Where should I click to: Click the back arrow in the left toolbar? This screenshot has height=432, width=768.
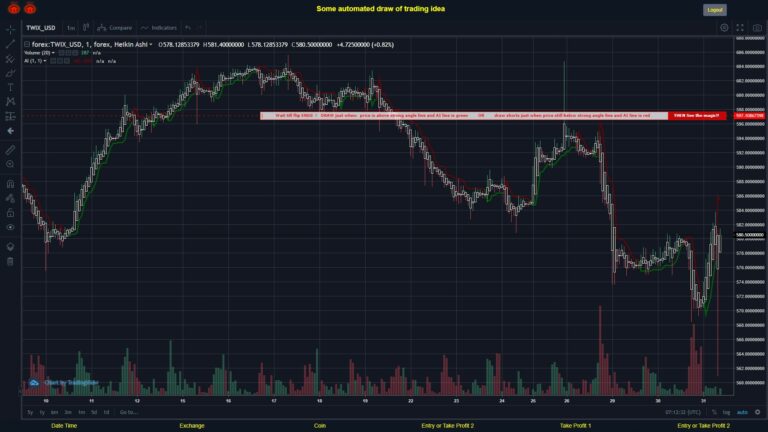pos(10,131)
